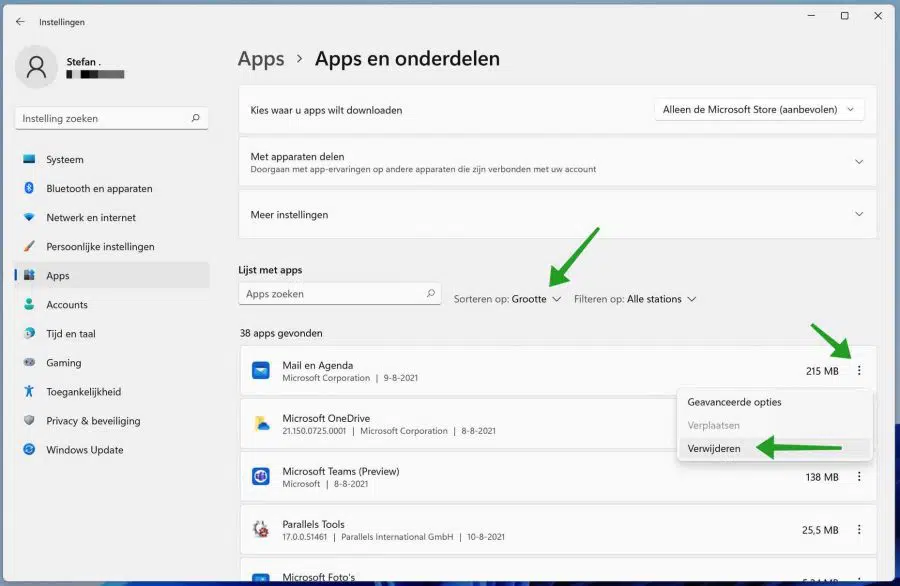Open three-dot menu for Microsoft Teams
900x586 pixels.
click(x=859, y=476)
